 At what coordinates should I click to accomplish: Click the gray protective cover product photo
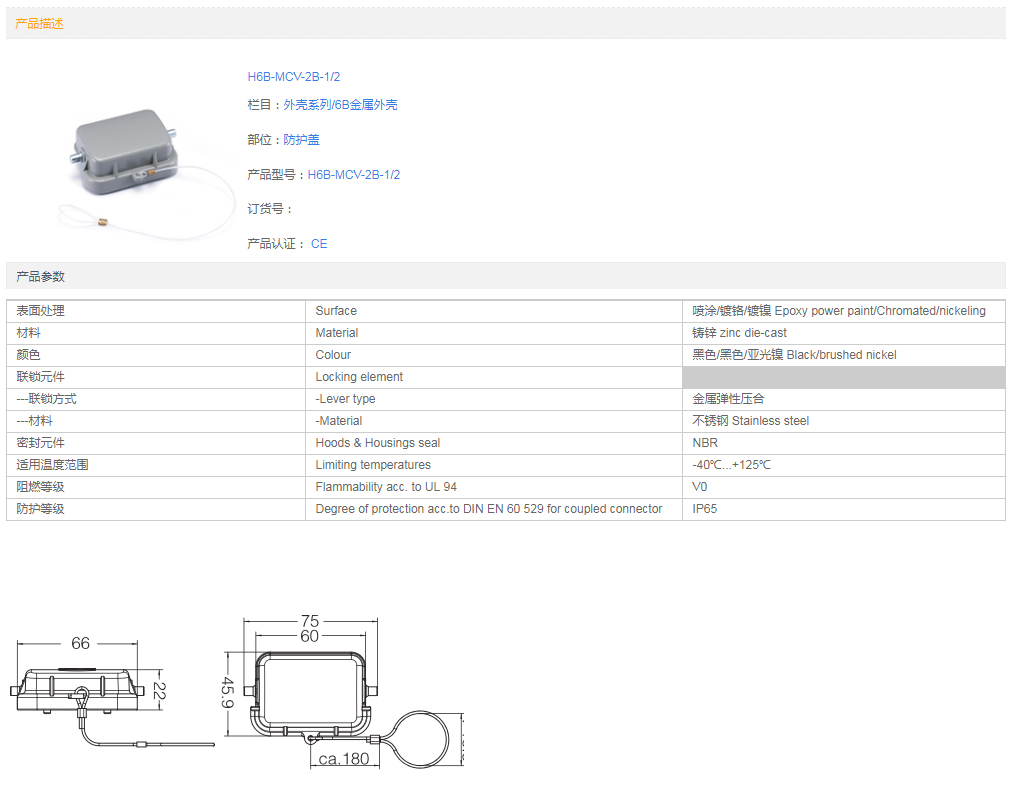pos(127,160)
